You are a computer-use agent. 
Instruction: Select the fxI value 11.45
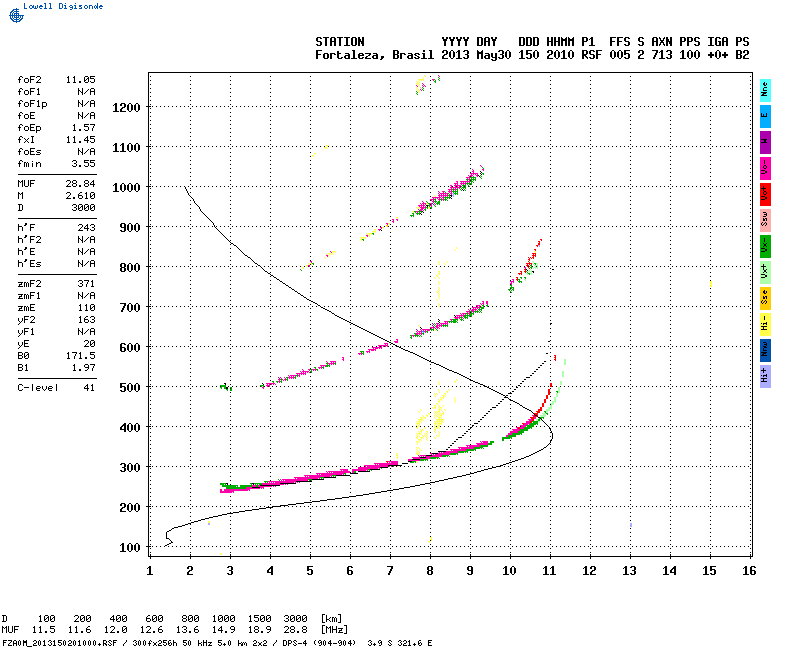coord(81,140)
